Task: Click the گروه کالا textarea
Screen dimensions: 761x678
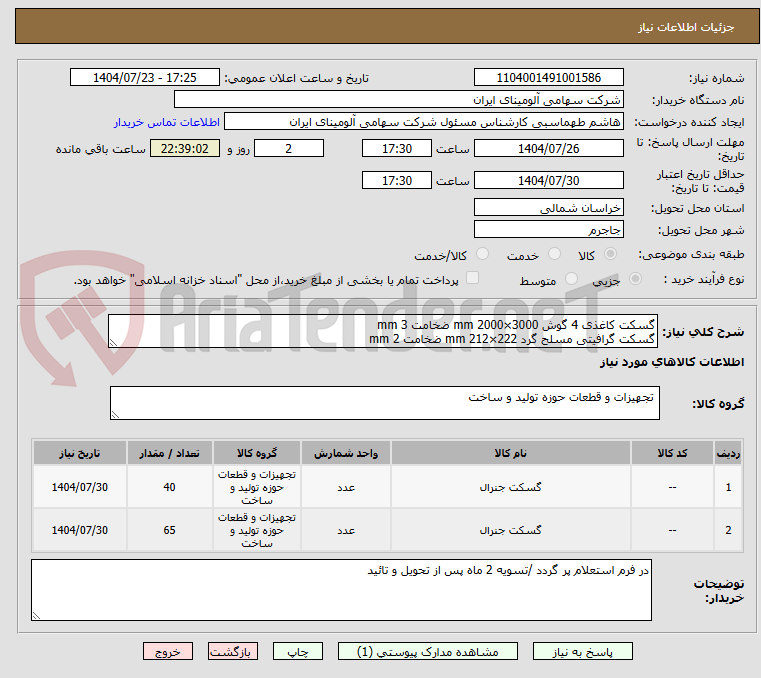Action: pyautogui.click(x=385, y=403)
